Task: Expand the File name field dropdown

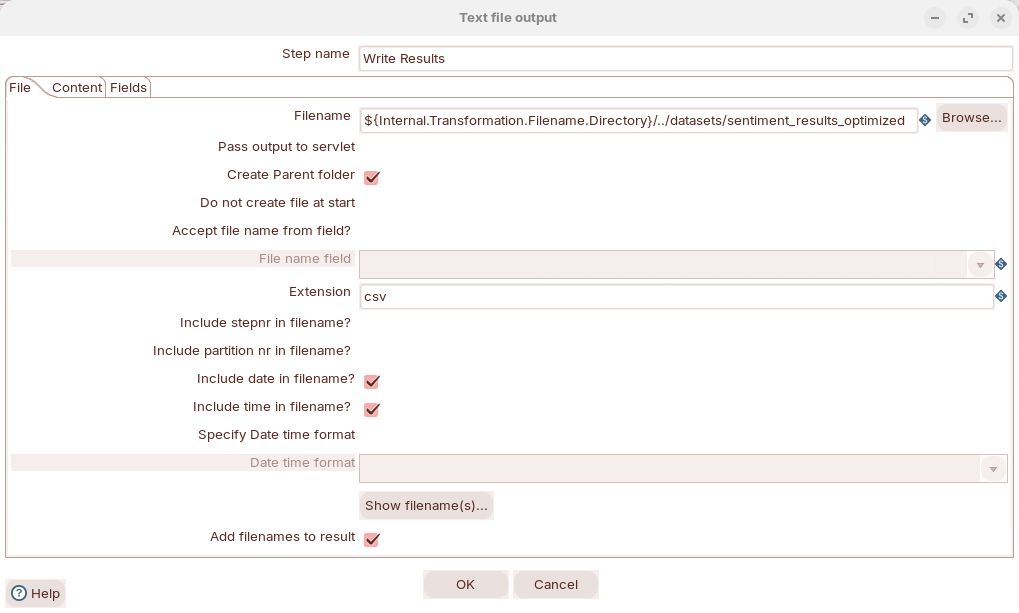Action: tap(980, 265)
